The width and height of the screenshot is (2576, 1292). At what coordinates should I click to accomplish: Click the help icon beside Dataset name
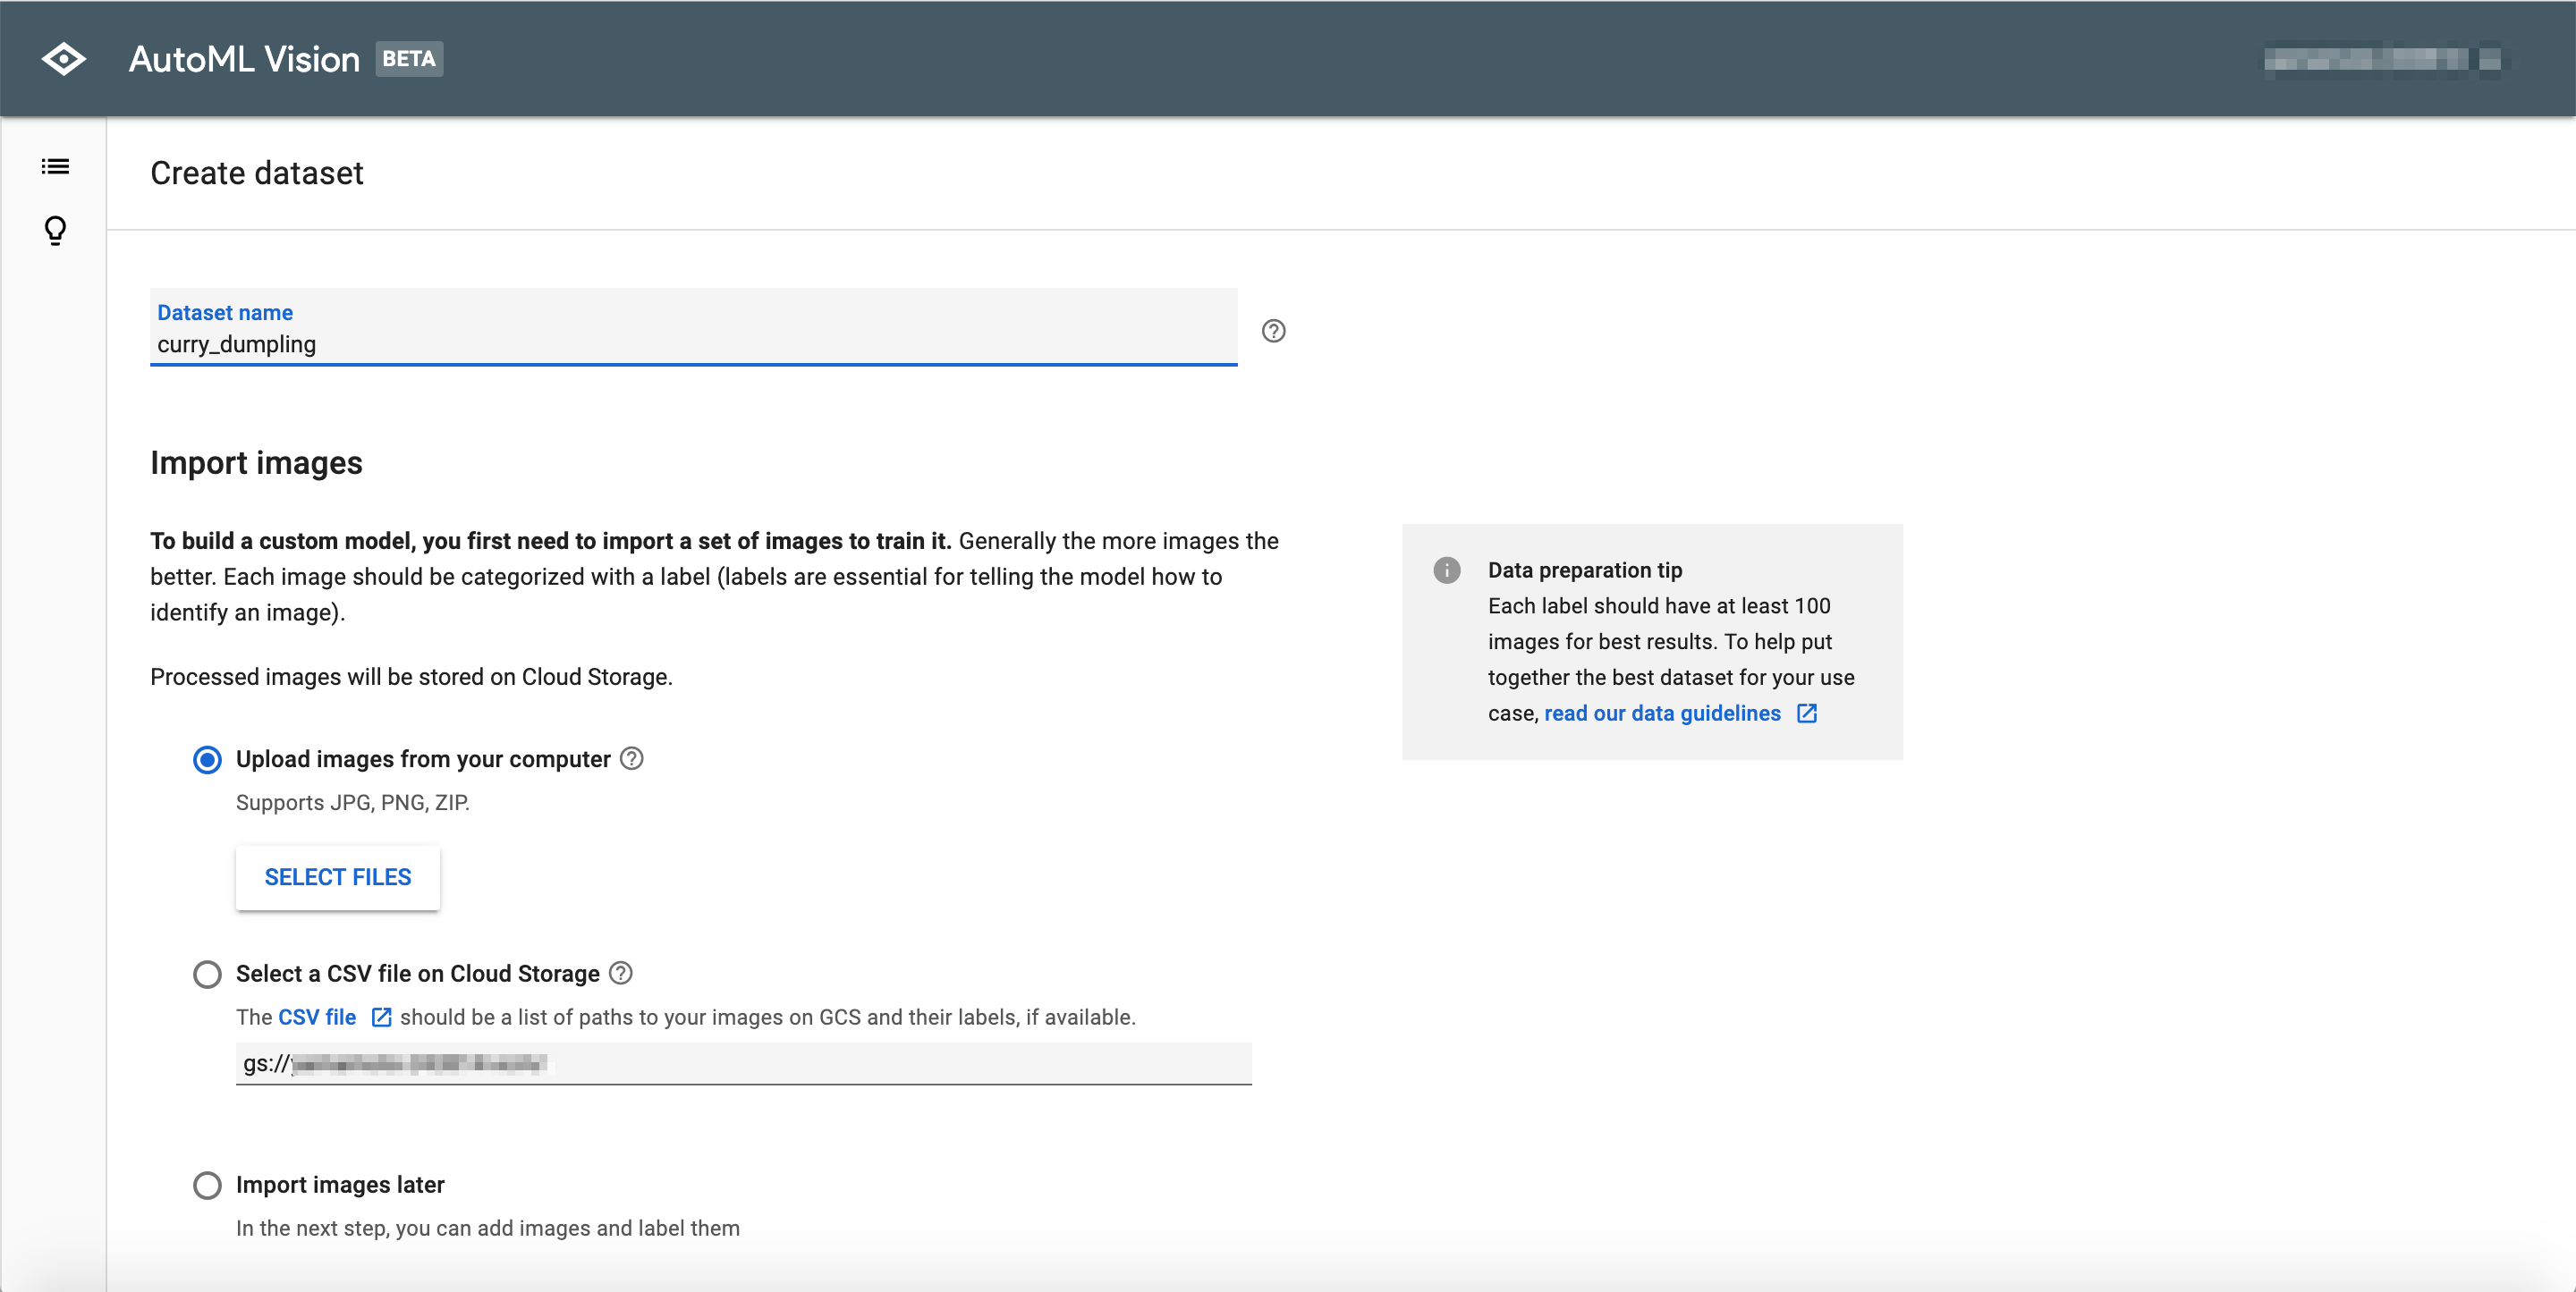pyautogui.click(x=1273, y=331)
